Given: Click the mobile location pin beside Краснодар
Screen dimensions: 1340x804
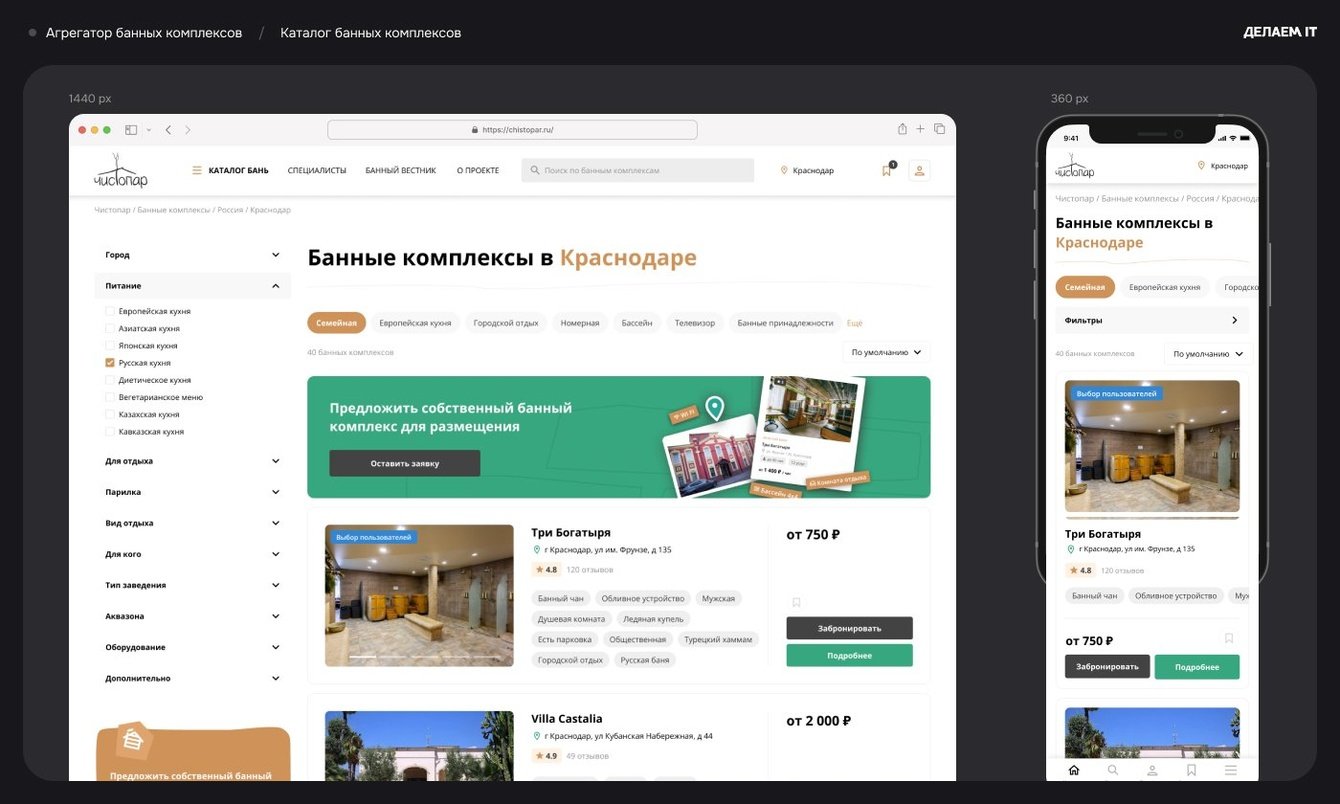Looking at the screenshot, I should pyautogui.click(x=1201, y=165).
